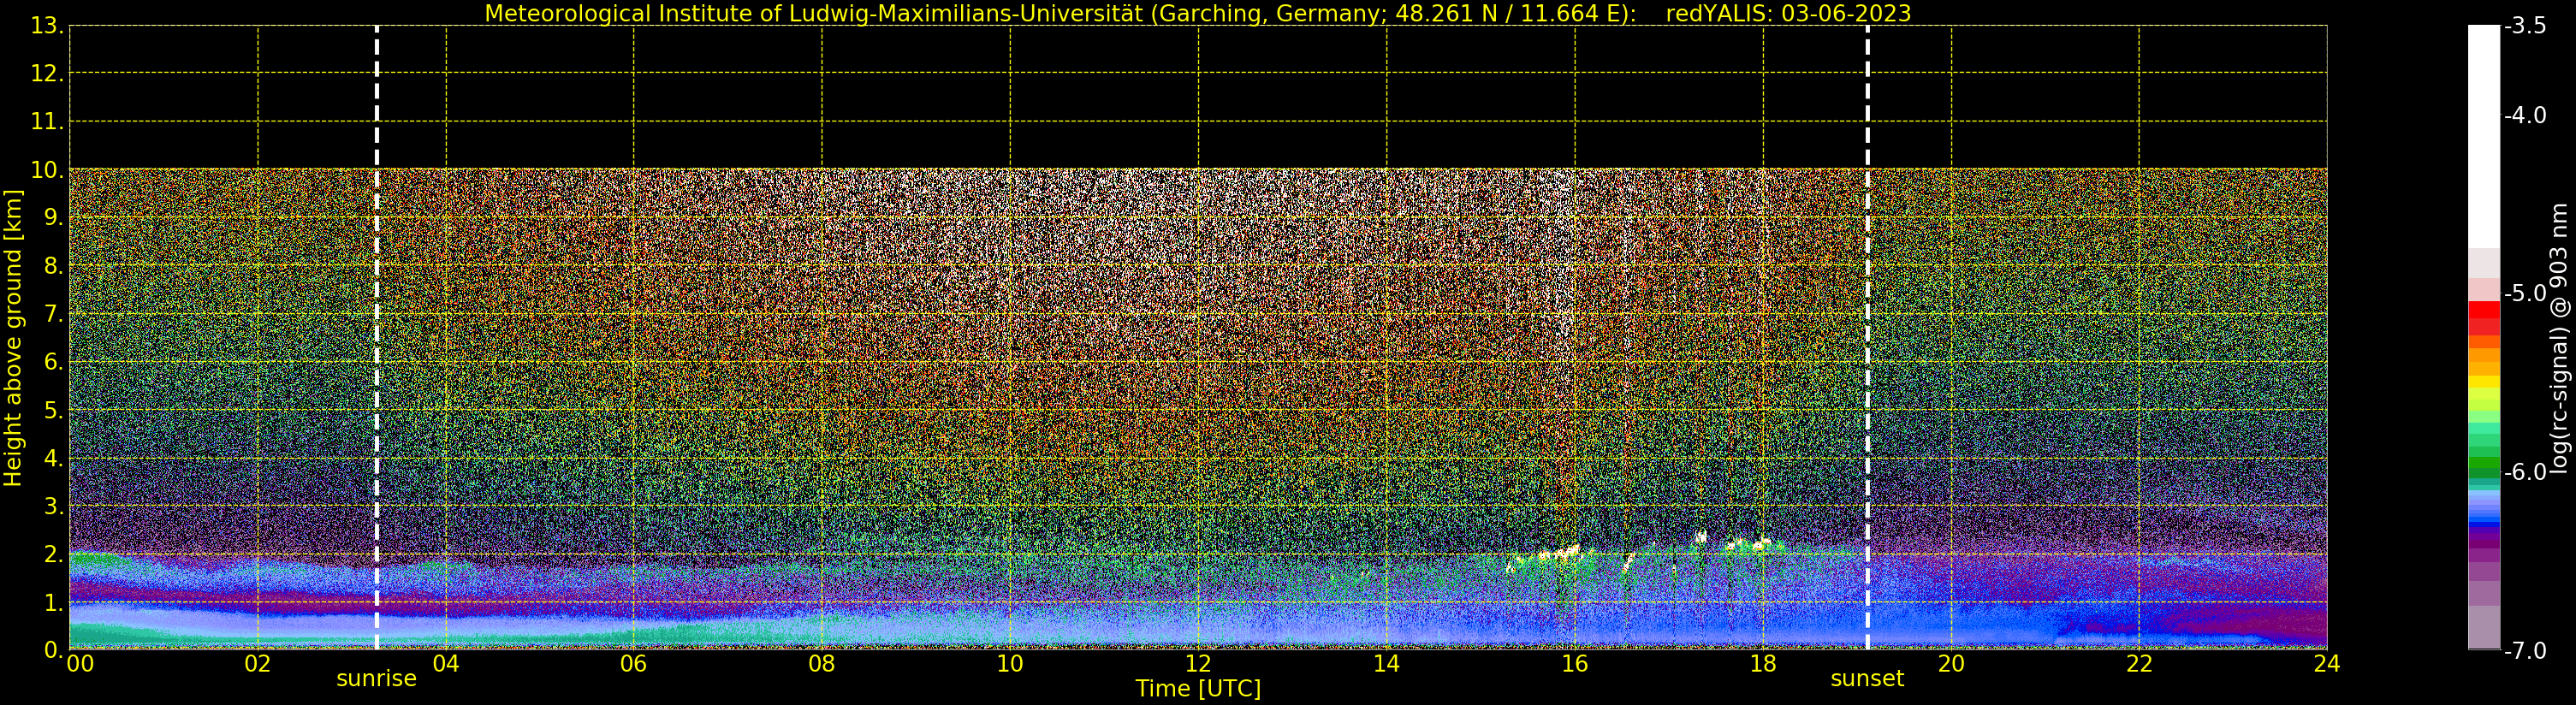The height and width of the screenshot is (705, 2576).
Task: Pick the bright red band of the colorbar
Action: pyautogui.click(x=2484, y=311)
